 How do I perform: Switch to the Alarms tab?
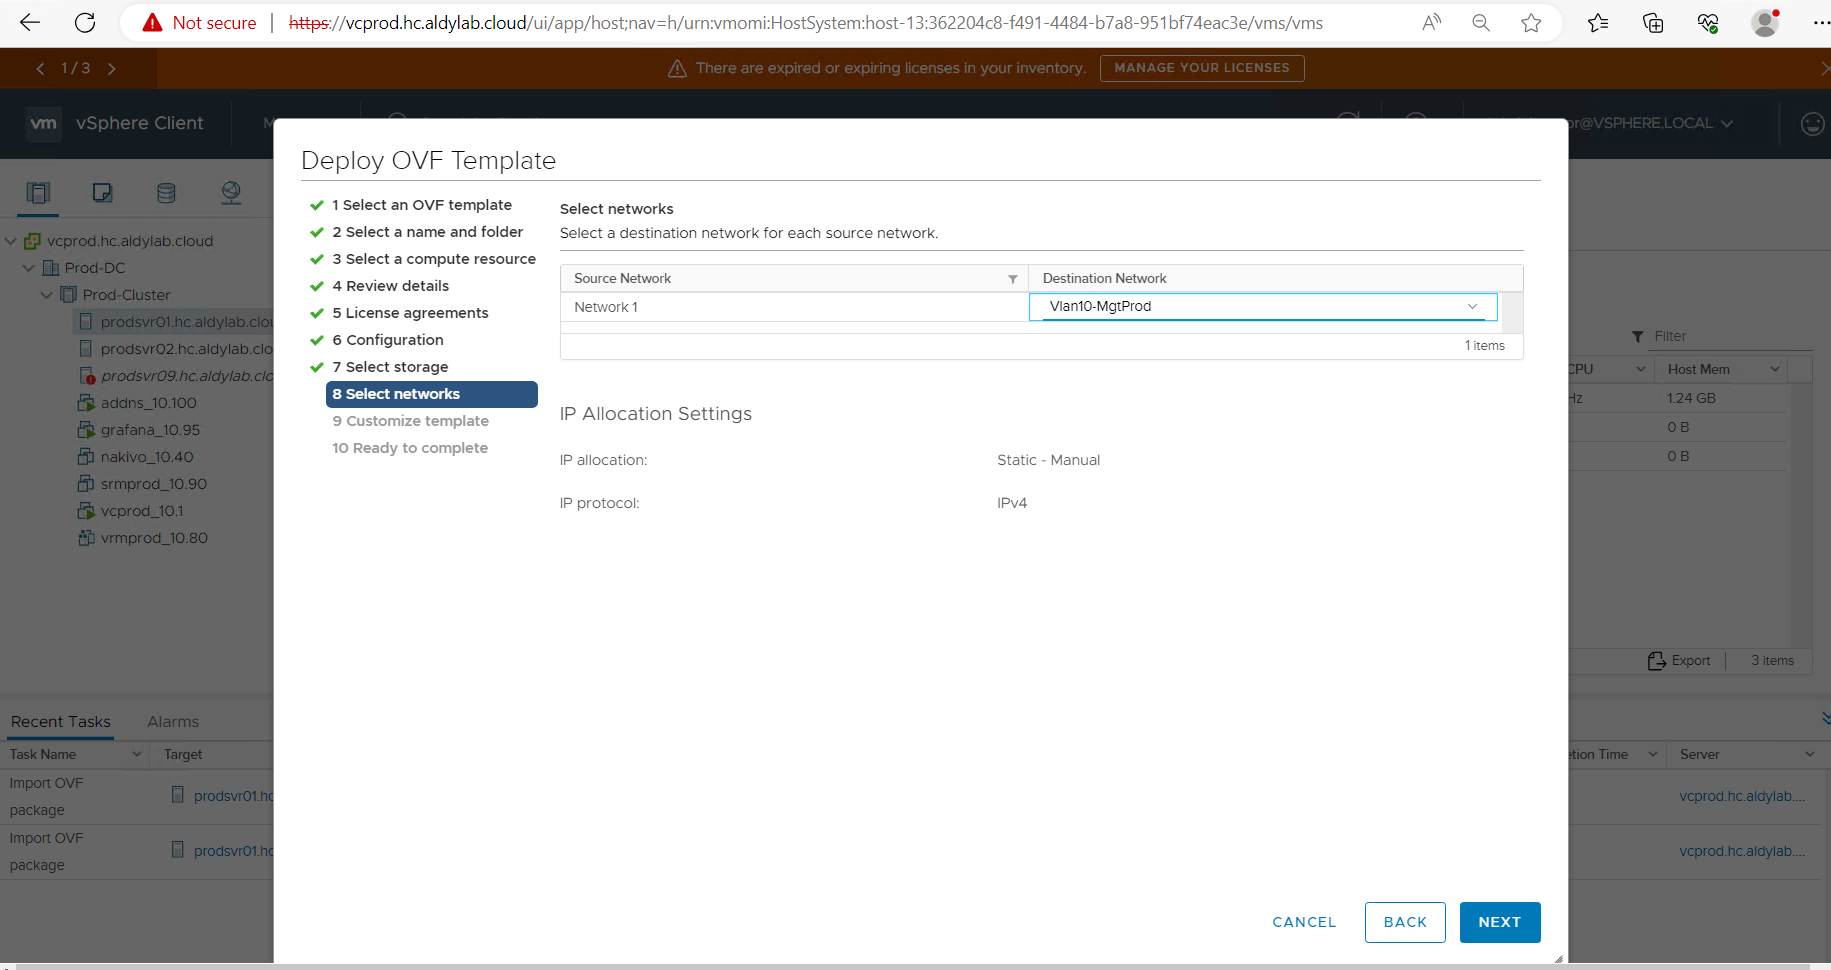coord(173,722)
